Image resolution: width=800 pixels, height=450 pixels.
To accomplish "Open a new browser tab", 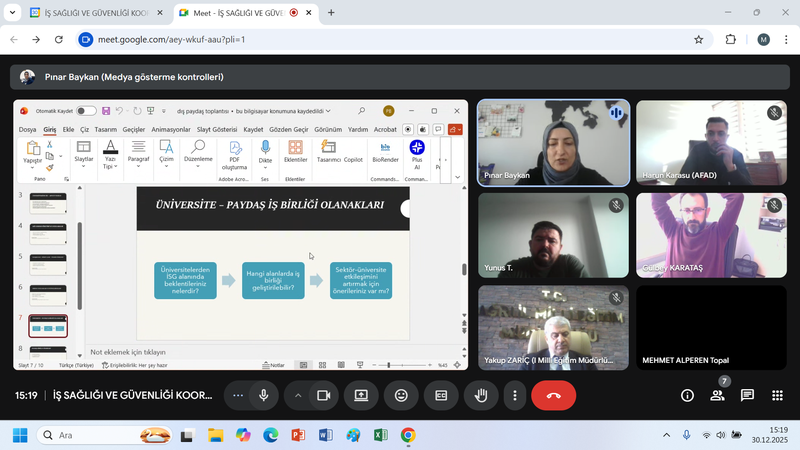I will (331, 13).
